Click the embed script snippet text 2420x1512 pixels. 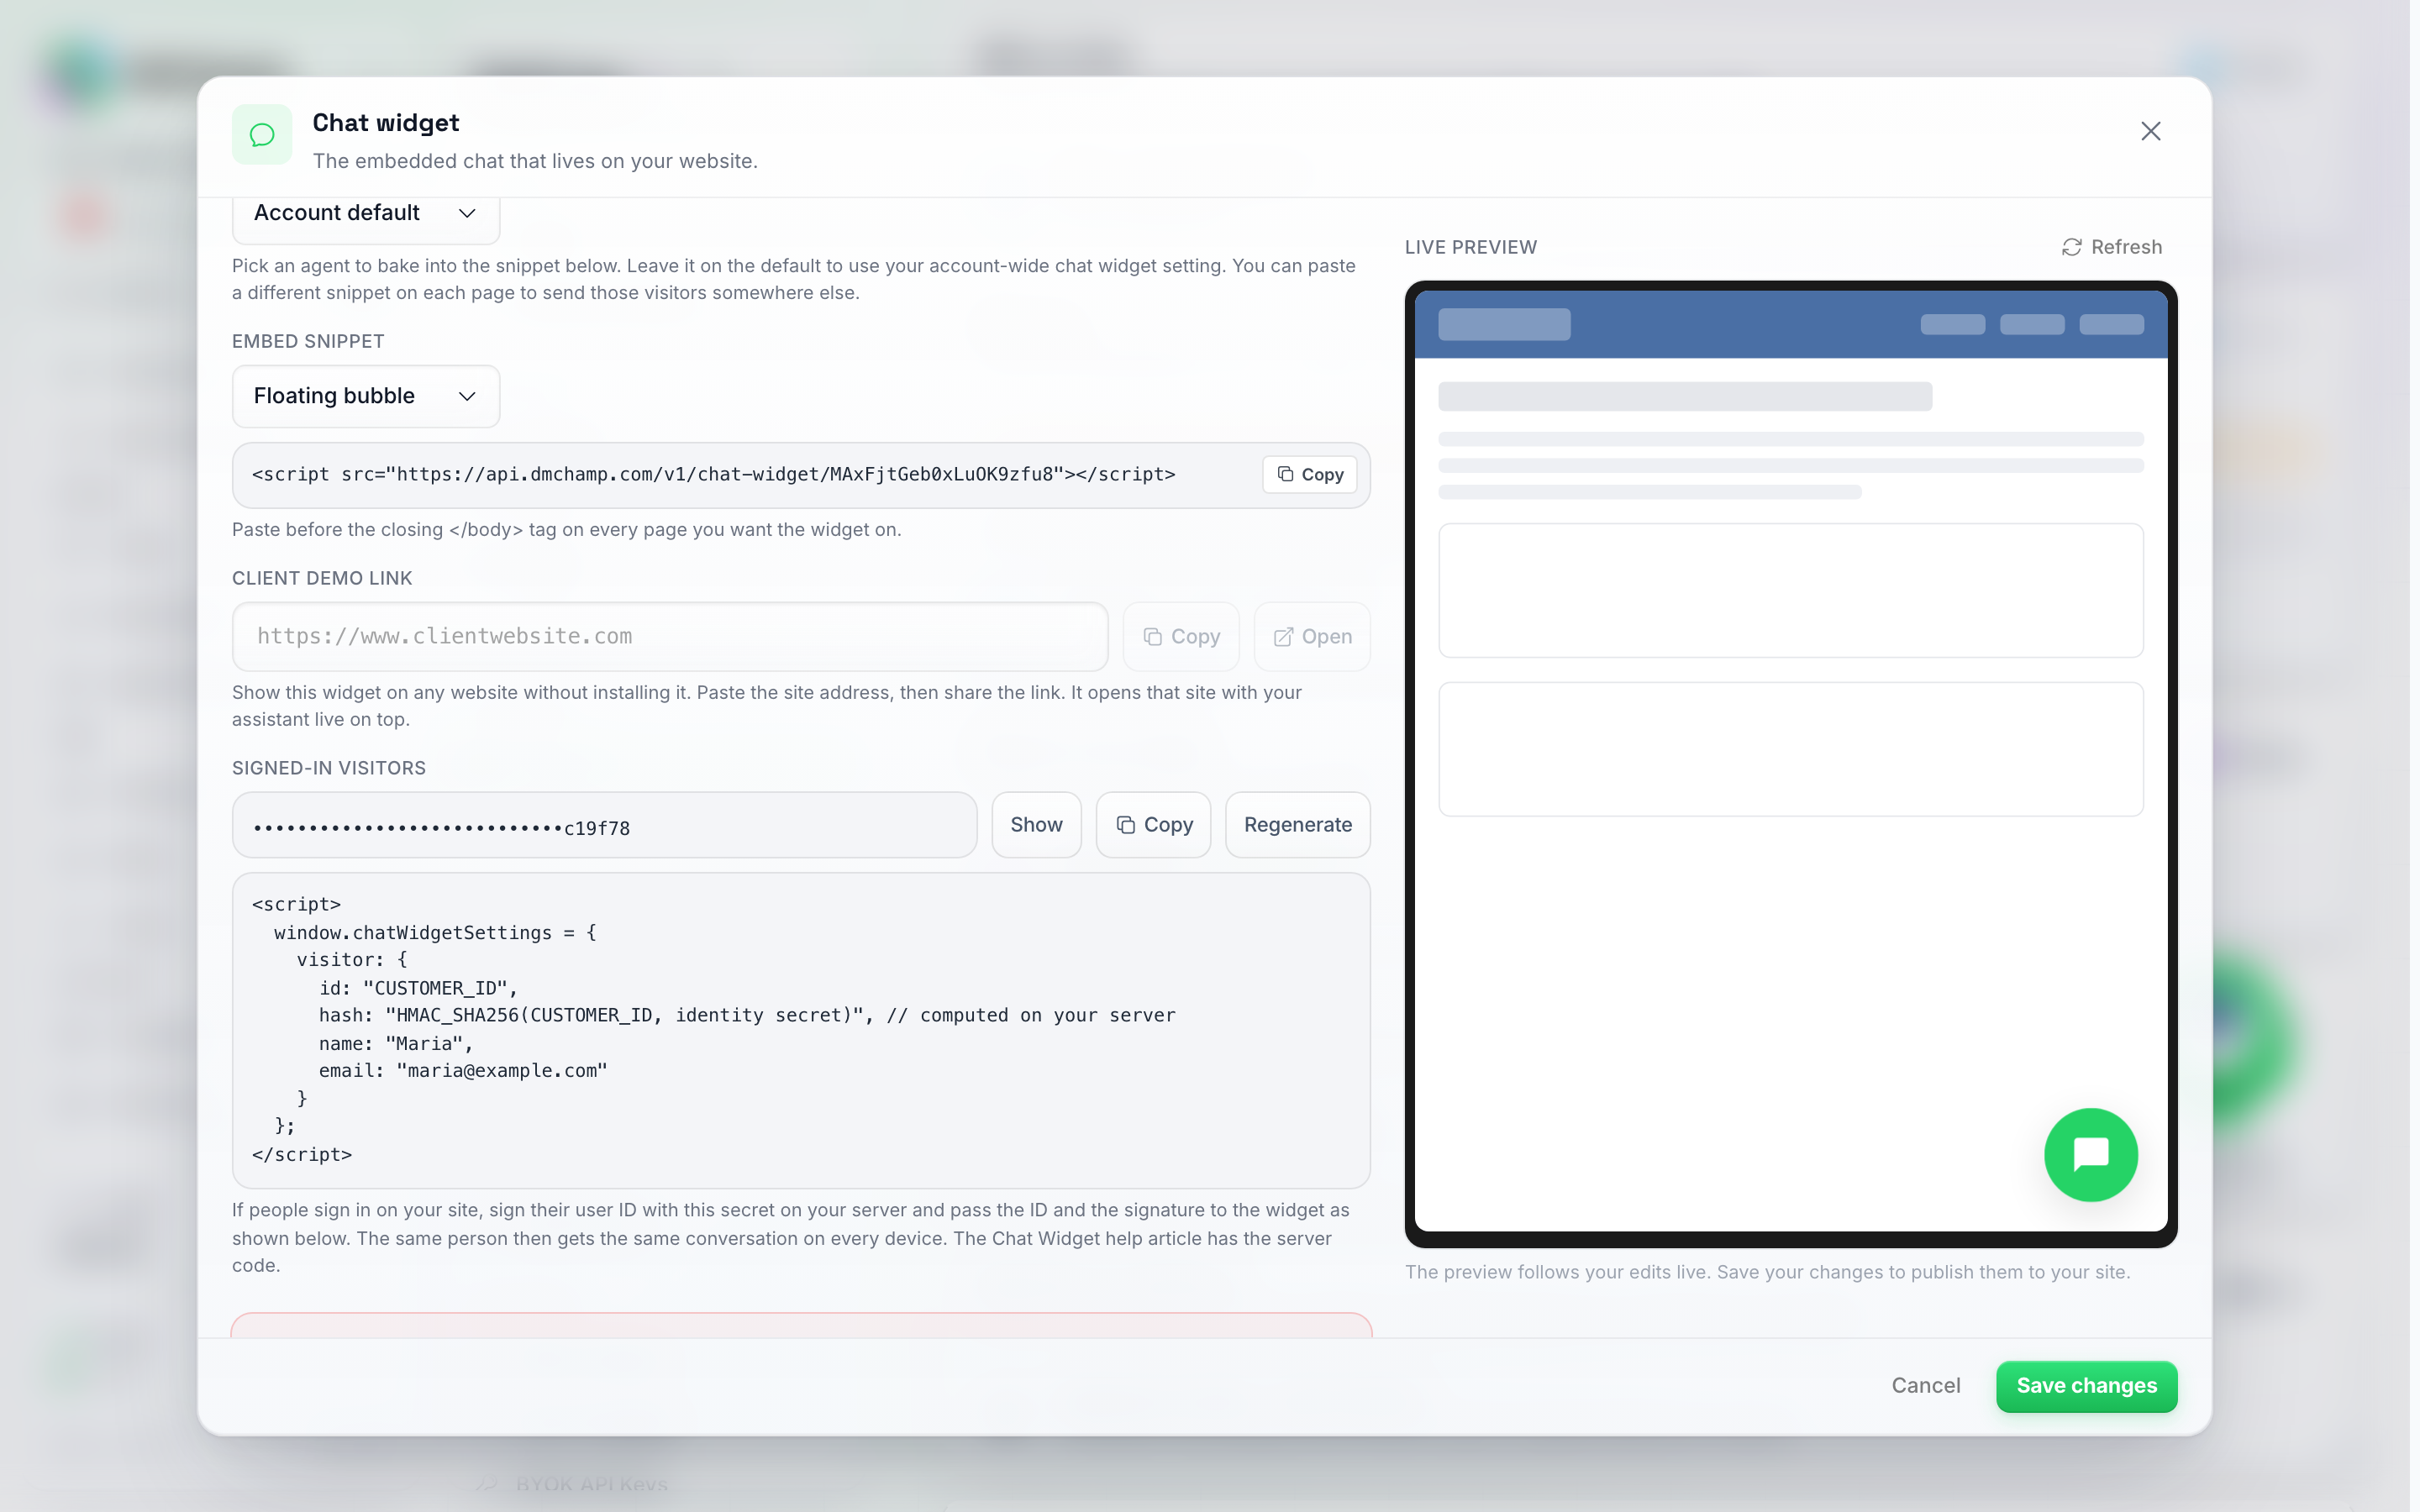coord(713,474)
